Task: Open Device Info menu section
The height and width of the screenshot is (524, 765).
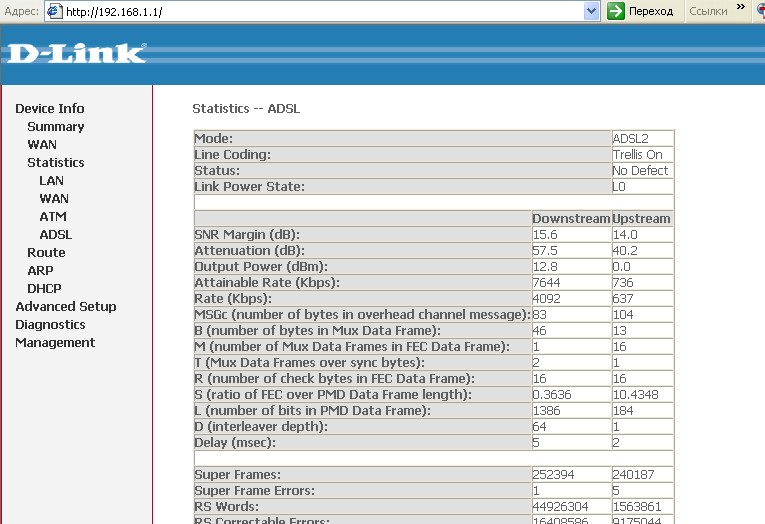Action: (x=50, y=108)
